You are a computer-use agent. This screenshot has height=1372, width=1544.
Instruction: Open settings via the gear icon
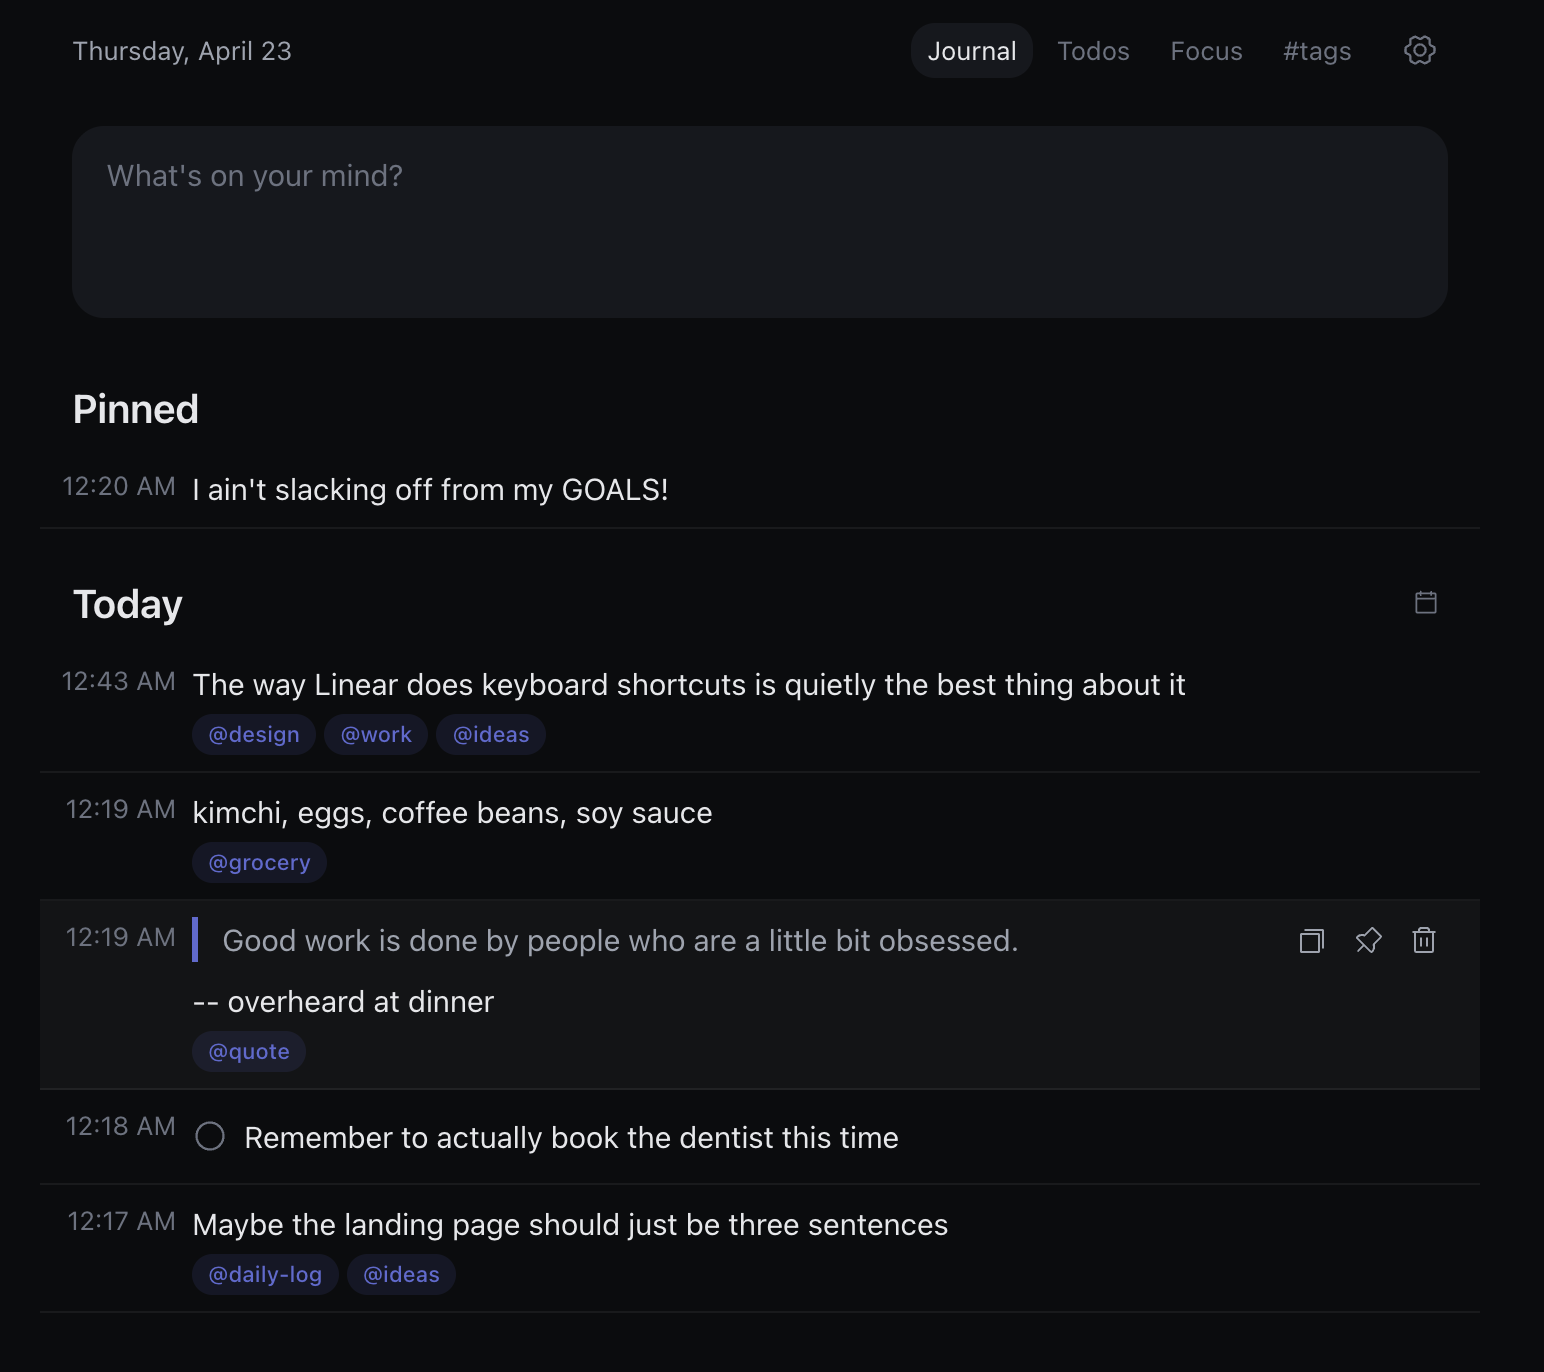[x=1419, y=50]
